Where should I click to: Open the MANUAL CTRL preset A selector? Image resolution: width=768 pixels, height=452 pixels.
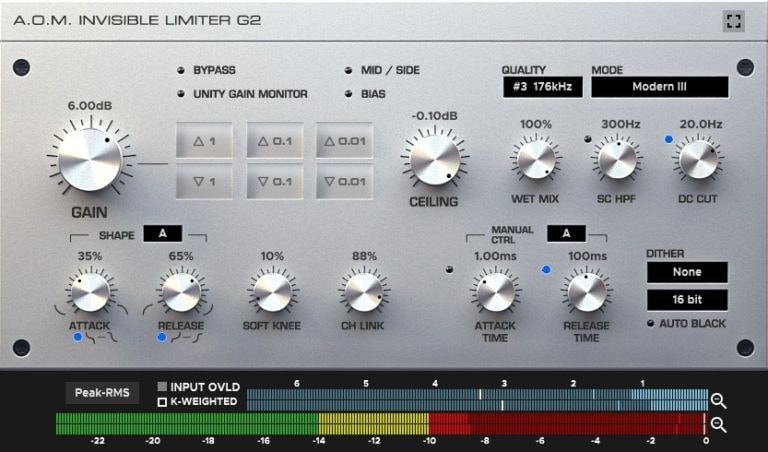coord(566,234)
